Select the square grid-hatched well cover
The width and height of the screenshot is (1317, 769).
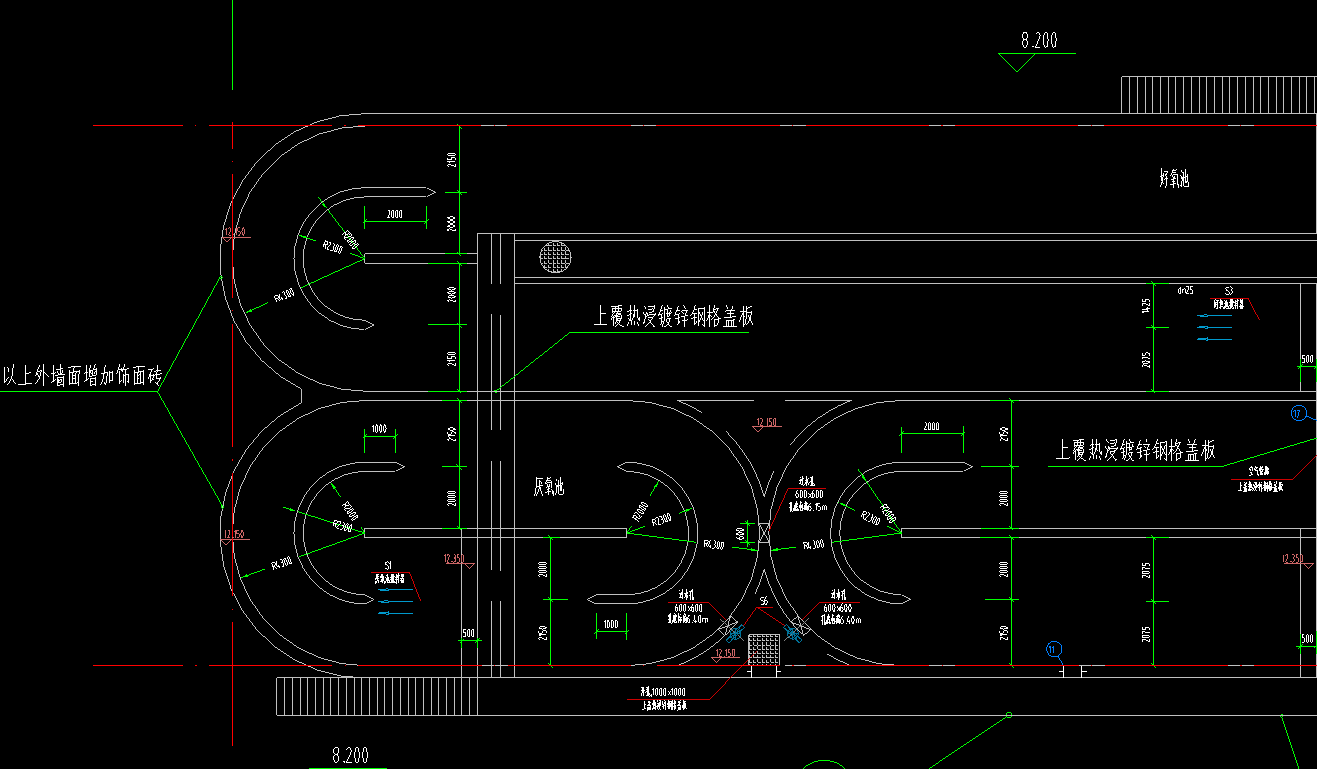click(764, 649)
